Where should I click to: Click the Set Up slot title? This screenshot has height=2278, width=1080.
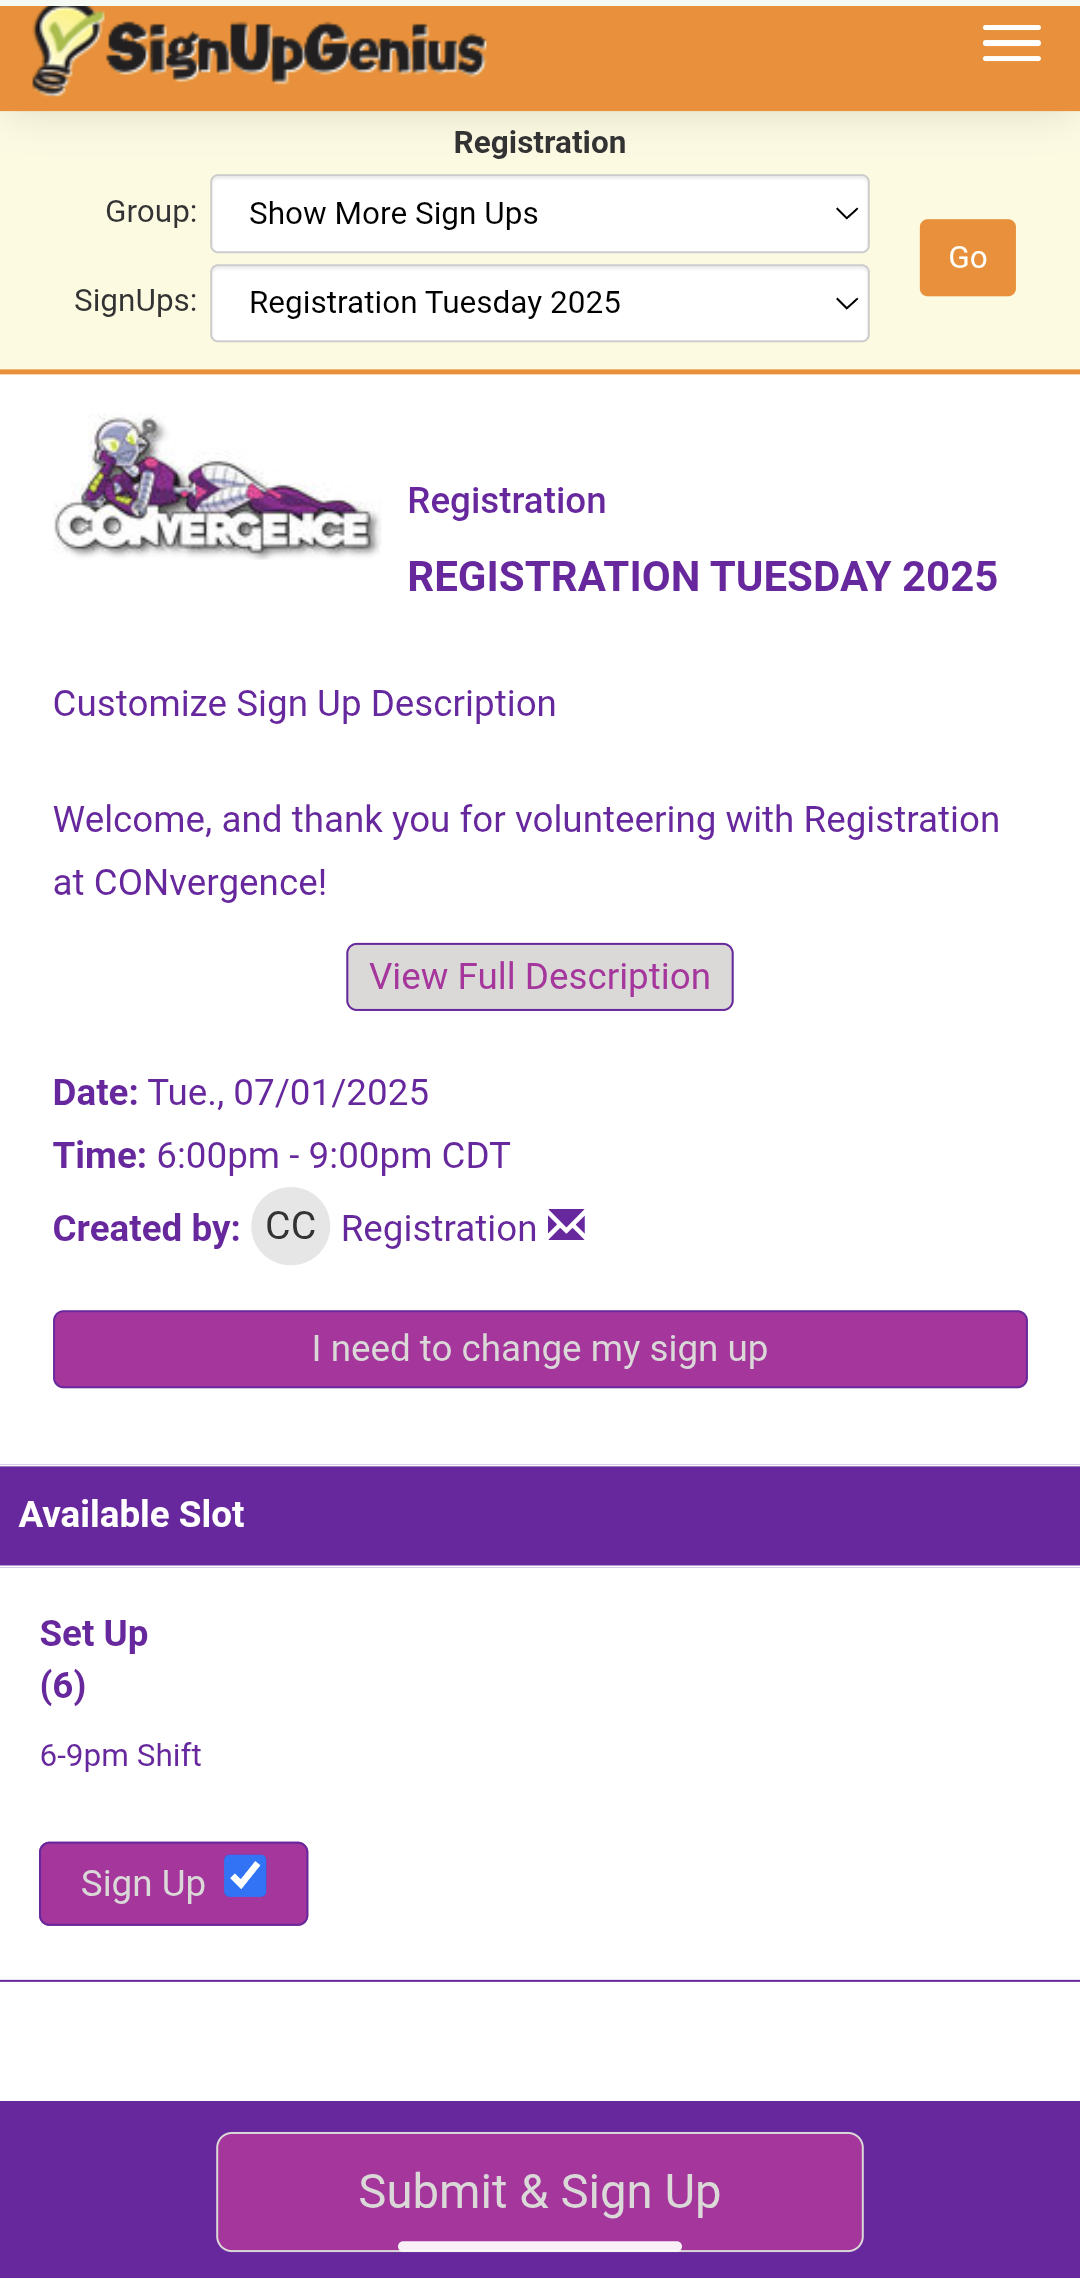pyautogui.click(x=94, y=1634)
